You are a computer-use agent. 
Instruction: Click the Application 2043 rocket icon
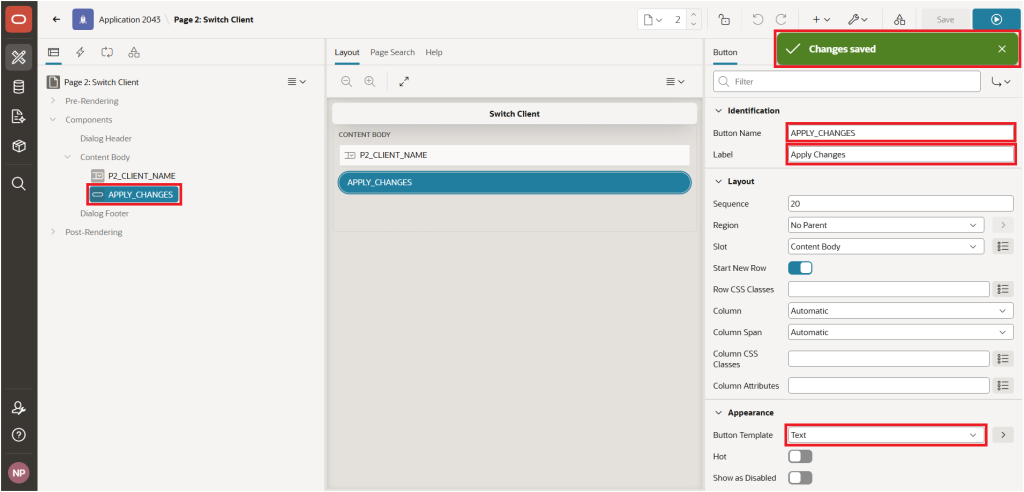tap(82, 20)
